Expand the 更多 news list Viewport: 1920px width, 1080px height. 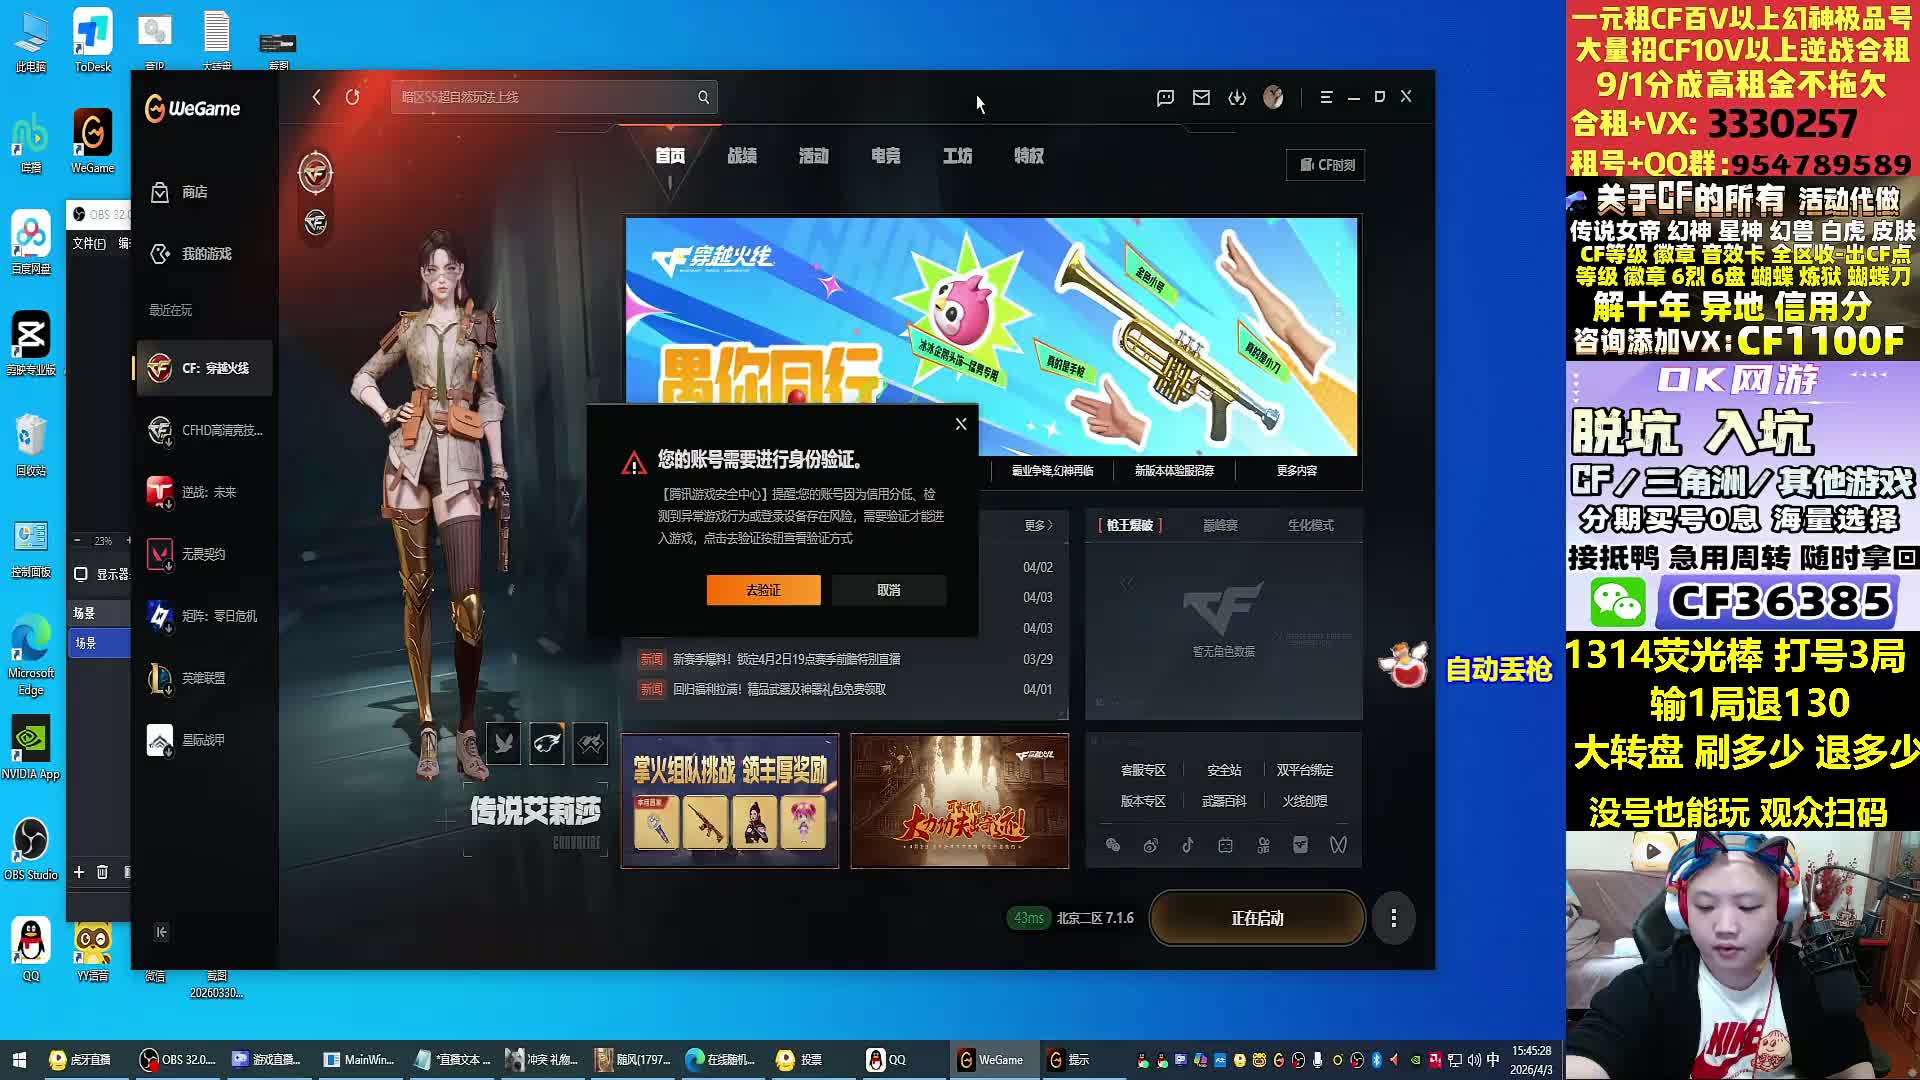point(1038,525)
